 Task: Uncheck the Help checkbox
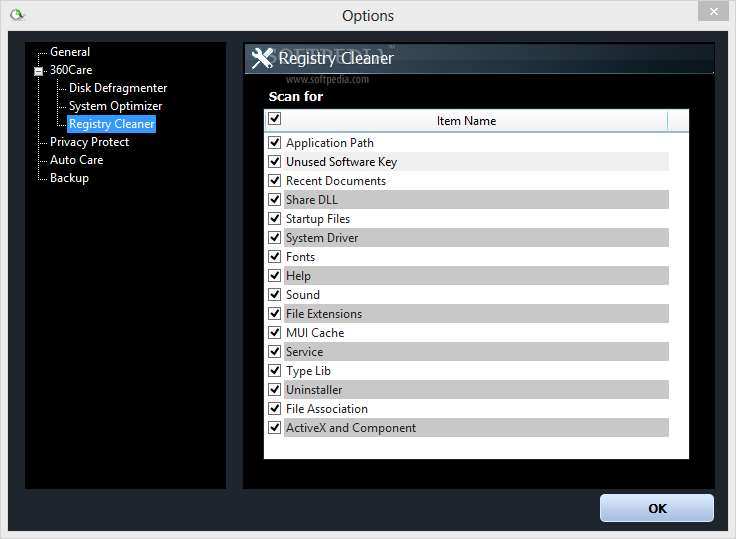(x=275, y=276)
